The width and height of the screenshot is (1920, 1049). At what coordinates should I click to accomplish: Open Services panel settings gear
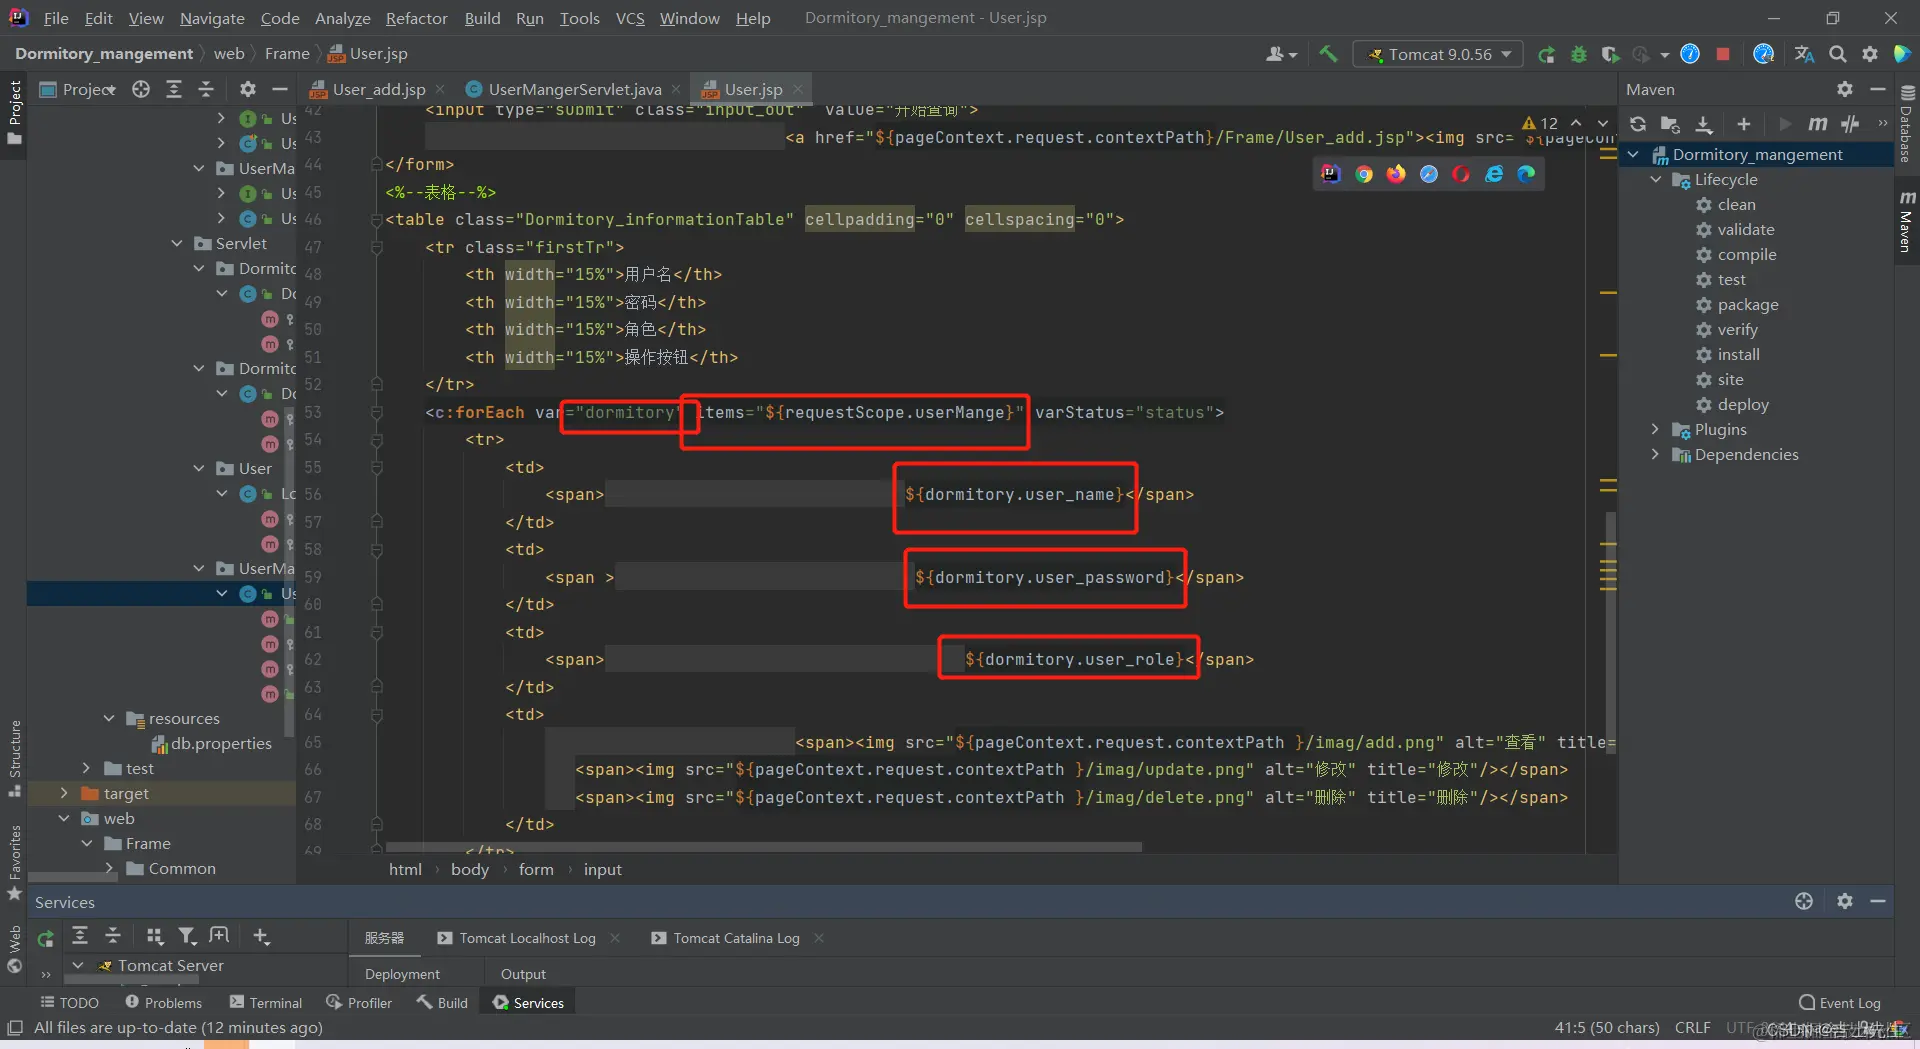(1845, 901)
